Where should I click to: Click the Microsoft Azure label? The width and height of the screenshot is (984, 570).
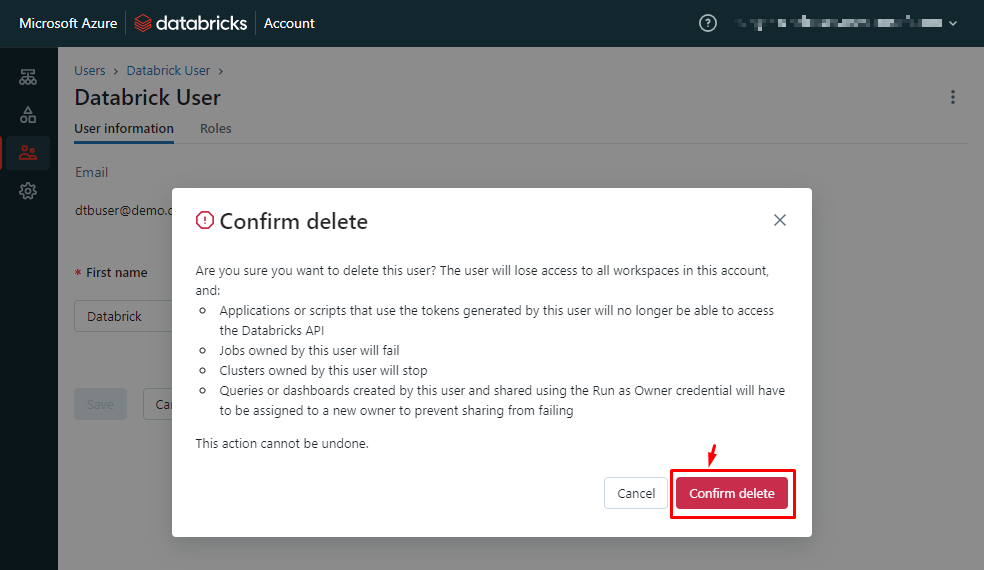click(x=68, y=23)
